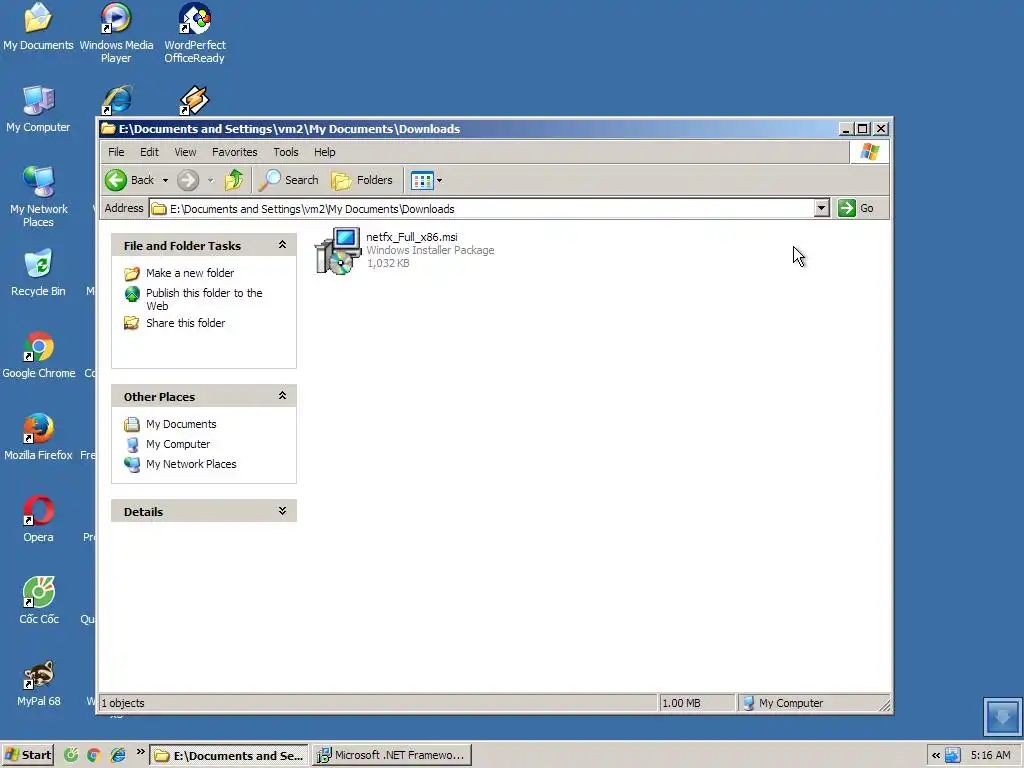Toggle the Folders pane button
This screenshot has height=768, width=1024.
pyautogui.click(x=362, y=180)
